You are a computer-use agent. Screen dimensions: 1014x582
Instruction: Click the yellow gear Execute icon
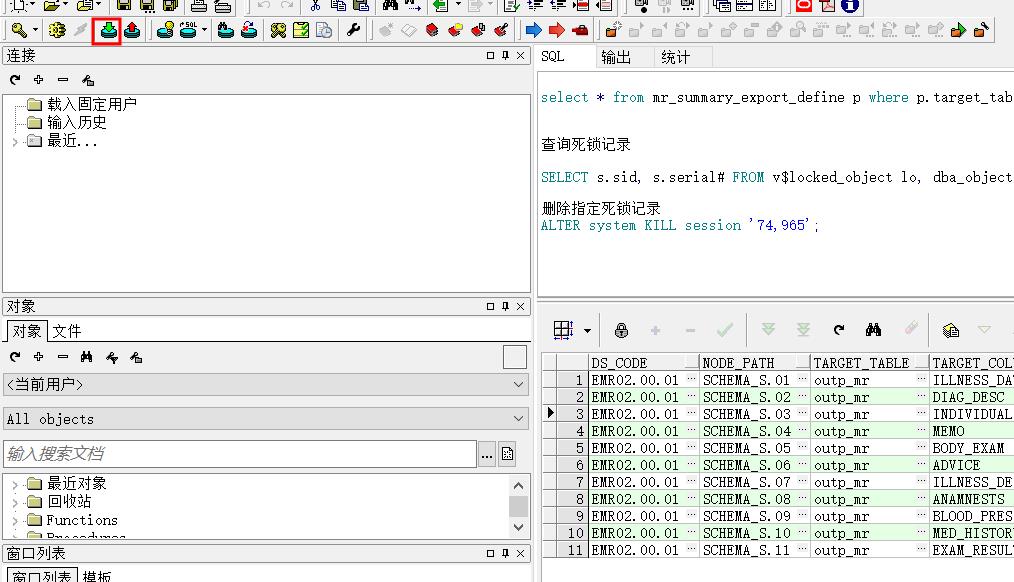point(57,30)
